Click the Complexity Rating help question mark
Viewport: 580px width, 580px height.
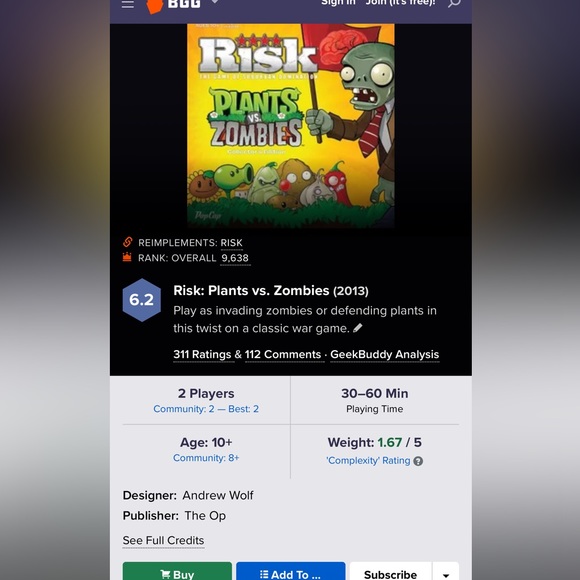tap(418, 461)
